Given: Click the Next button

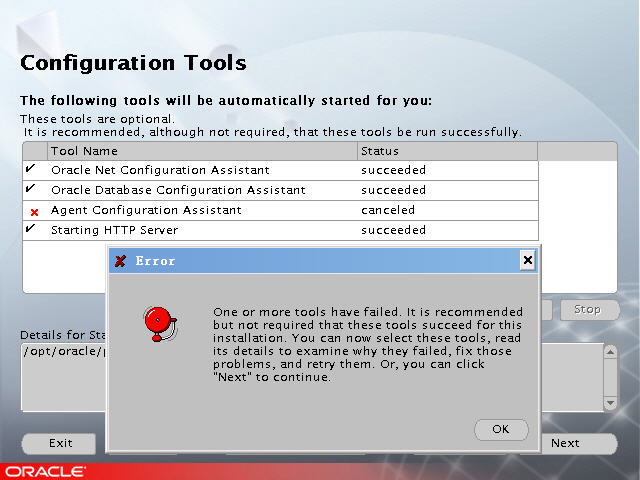Looking at the screenshot, I should click(x=579, y=443).
